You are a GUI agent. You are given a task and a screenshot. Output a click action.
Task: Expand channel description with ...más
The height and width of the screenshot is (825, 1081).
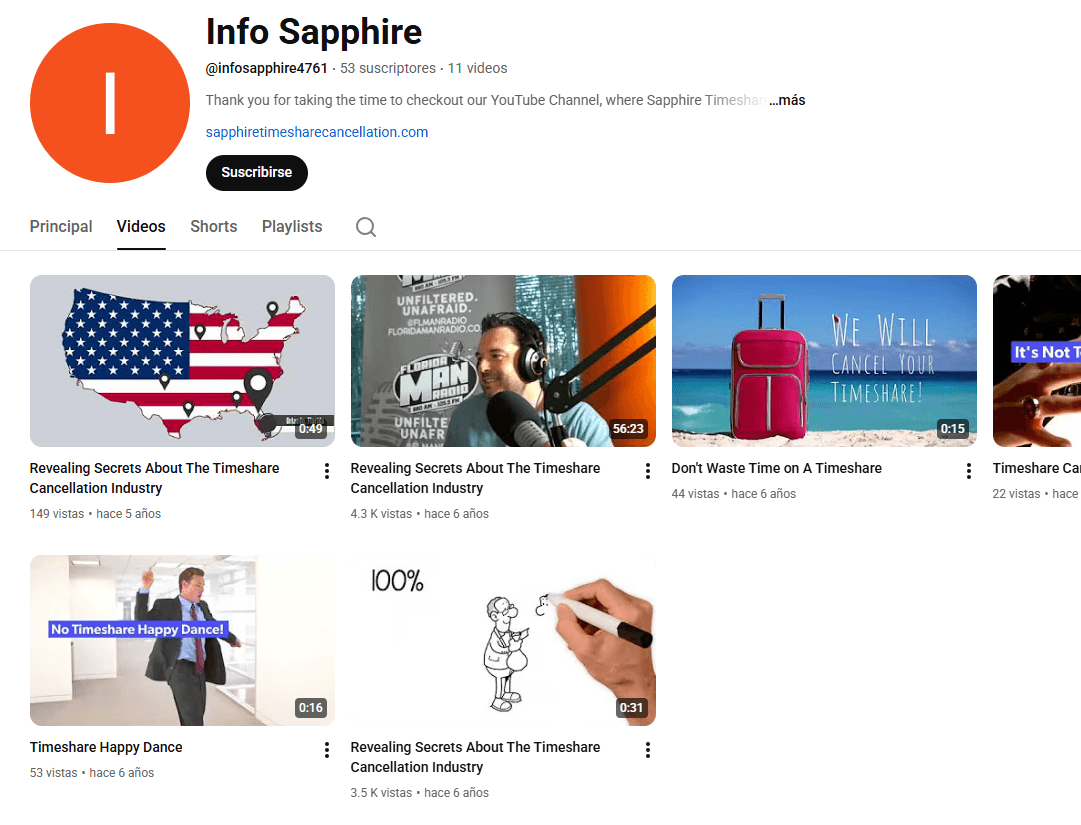pyautogui.click(x=787, y=100)
